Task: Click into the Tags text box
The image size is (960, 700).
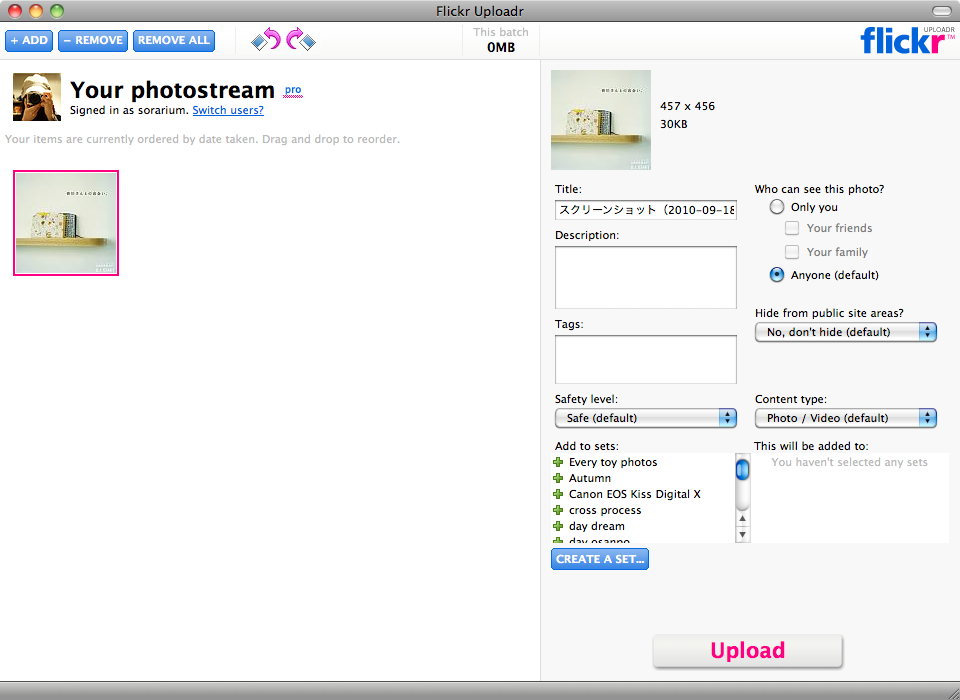Action: tap(646, 359)
